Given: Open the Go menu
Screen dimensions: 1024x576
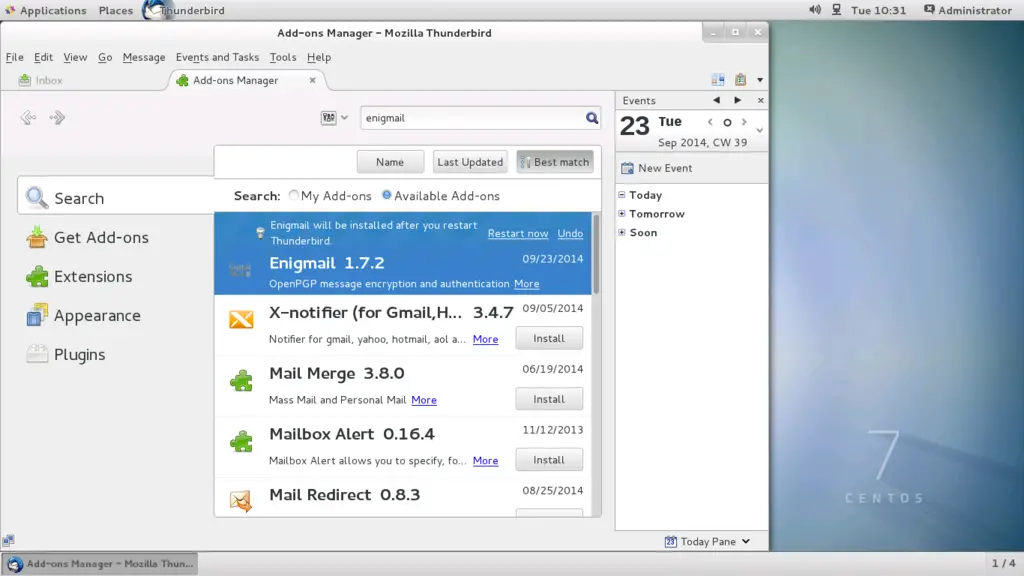Looking at the screenshot, I should click(105, 57).
